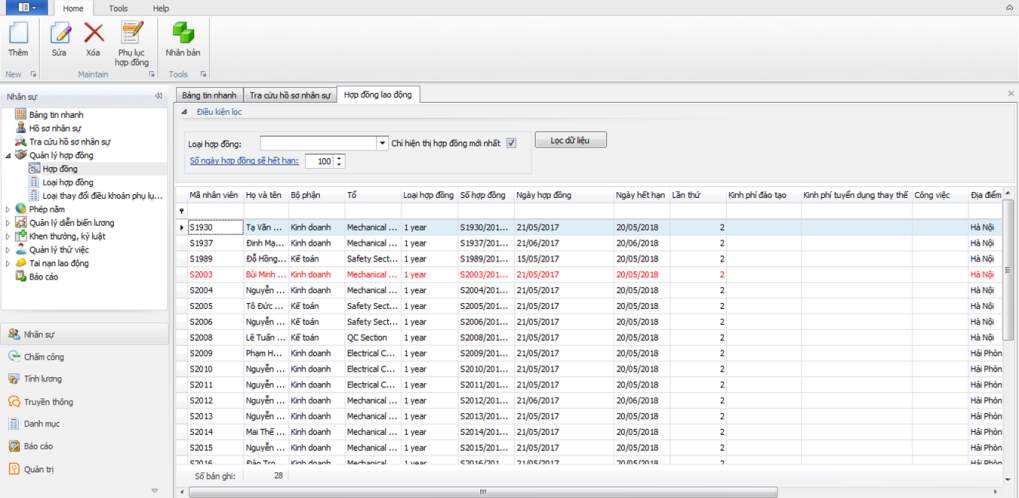The width and height of the screenshot is (1019, 498).
Task: Expand the Khen thưởng, kỷ luật node
Action: [x=8, y=236]
